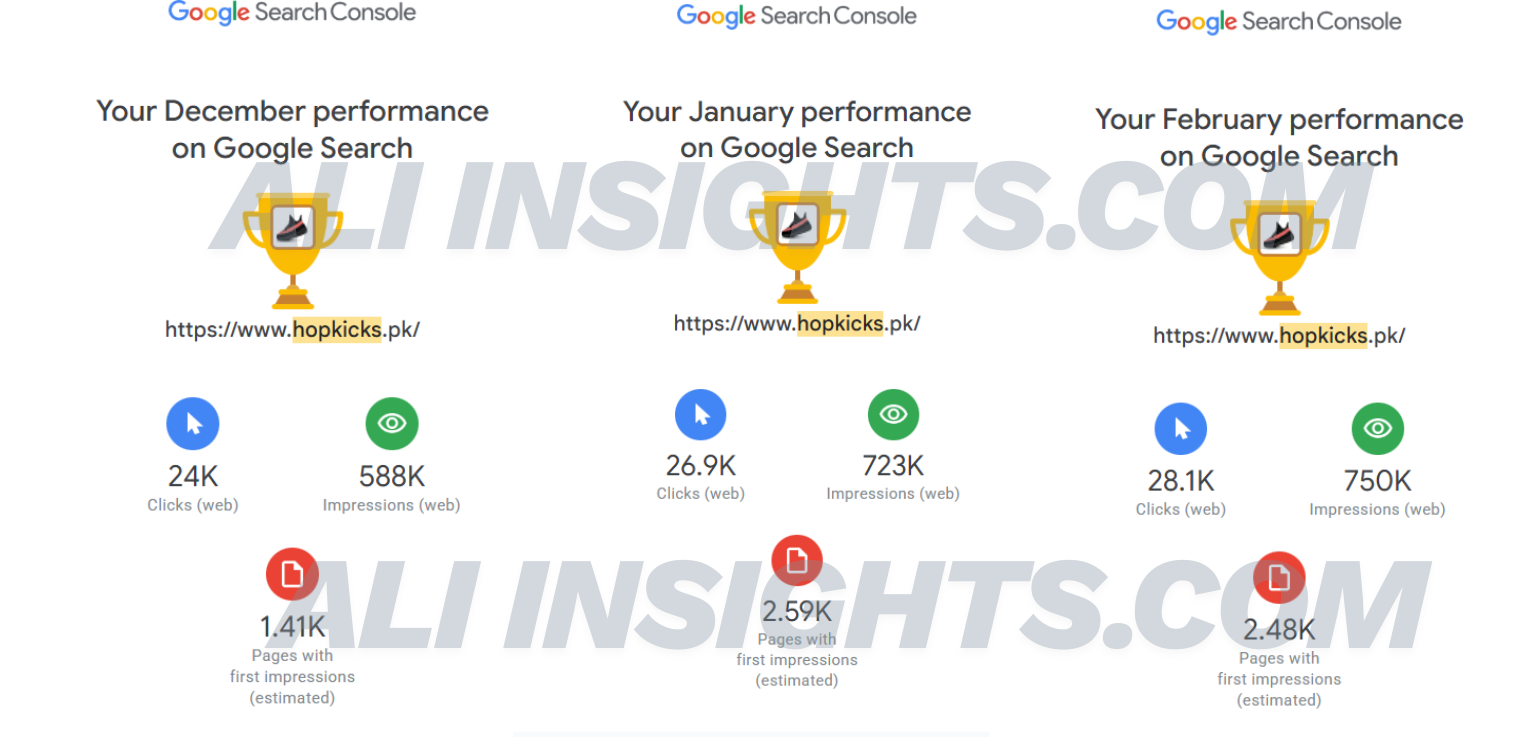The width and height of the screenshot is (1535, 737).
Task: Click the February trophy icon
Action: [1279, 256]
